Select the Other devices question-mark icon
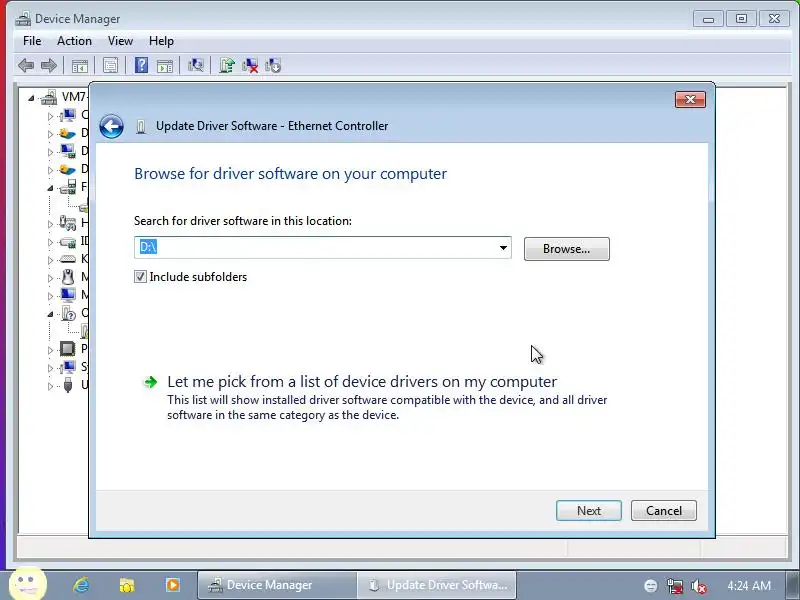This screenshot has width=800, height=600. tap(68, 313)
